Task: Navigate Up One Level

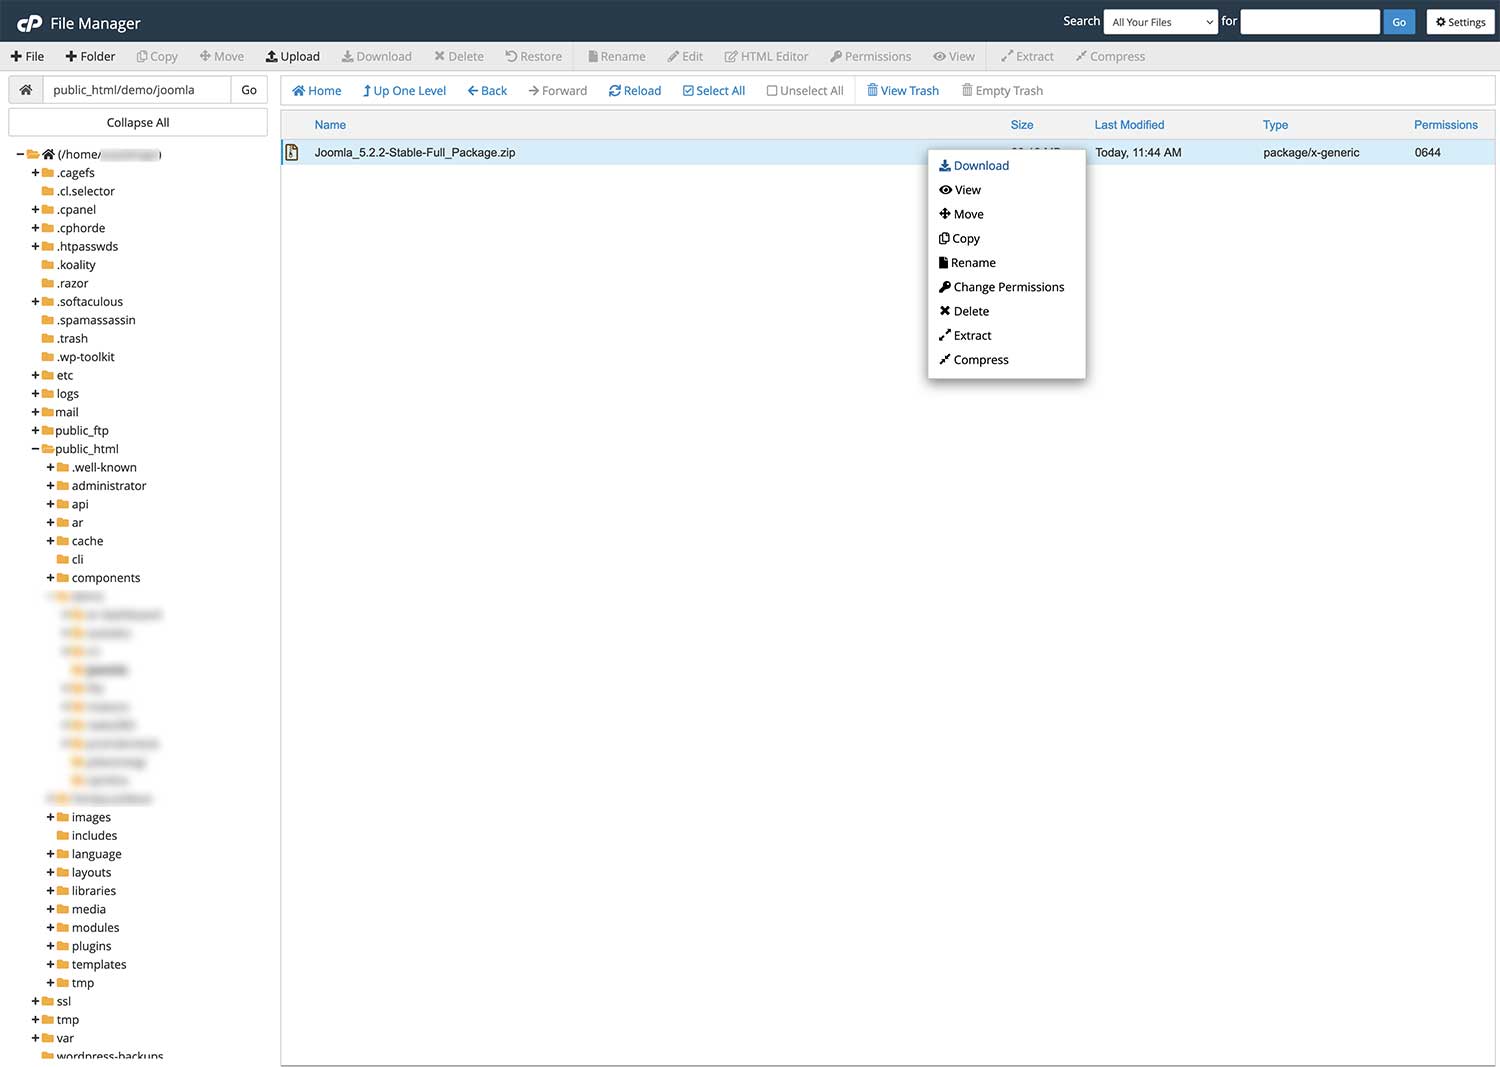Action: click(405, 91)
